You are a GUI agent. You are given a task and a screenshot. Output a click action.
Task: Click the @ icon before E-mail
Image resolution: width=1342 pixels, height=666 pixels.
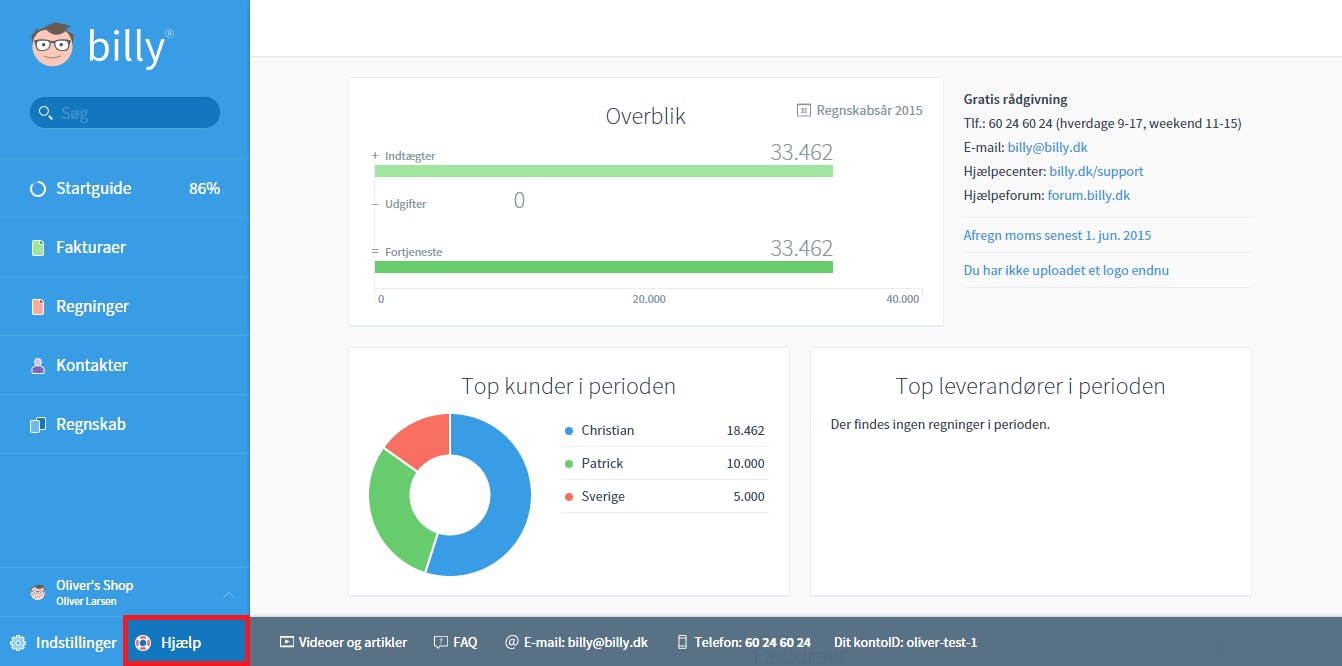tap(512, 642)
